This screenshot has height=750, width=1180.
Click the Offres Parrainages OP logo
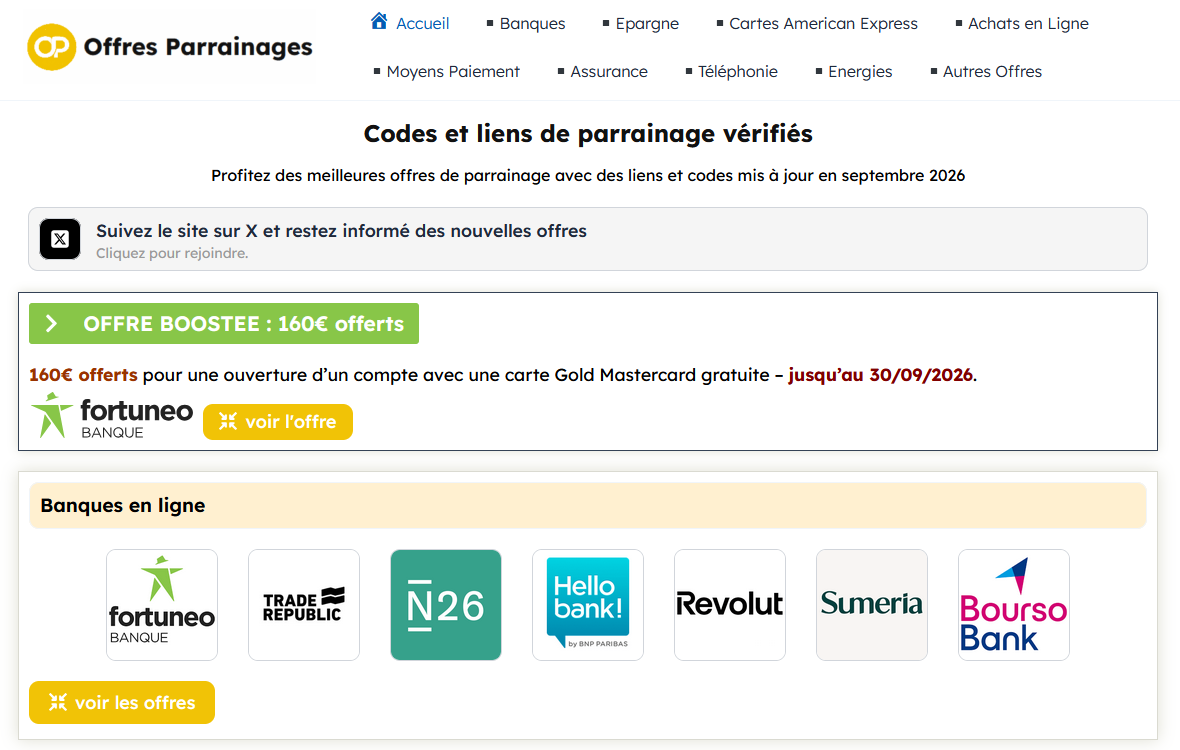pyautogui.click(x=51, y=47)
